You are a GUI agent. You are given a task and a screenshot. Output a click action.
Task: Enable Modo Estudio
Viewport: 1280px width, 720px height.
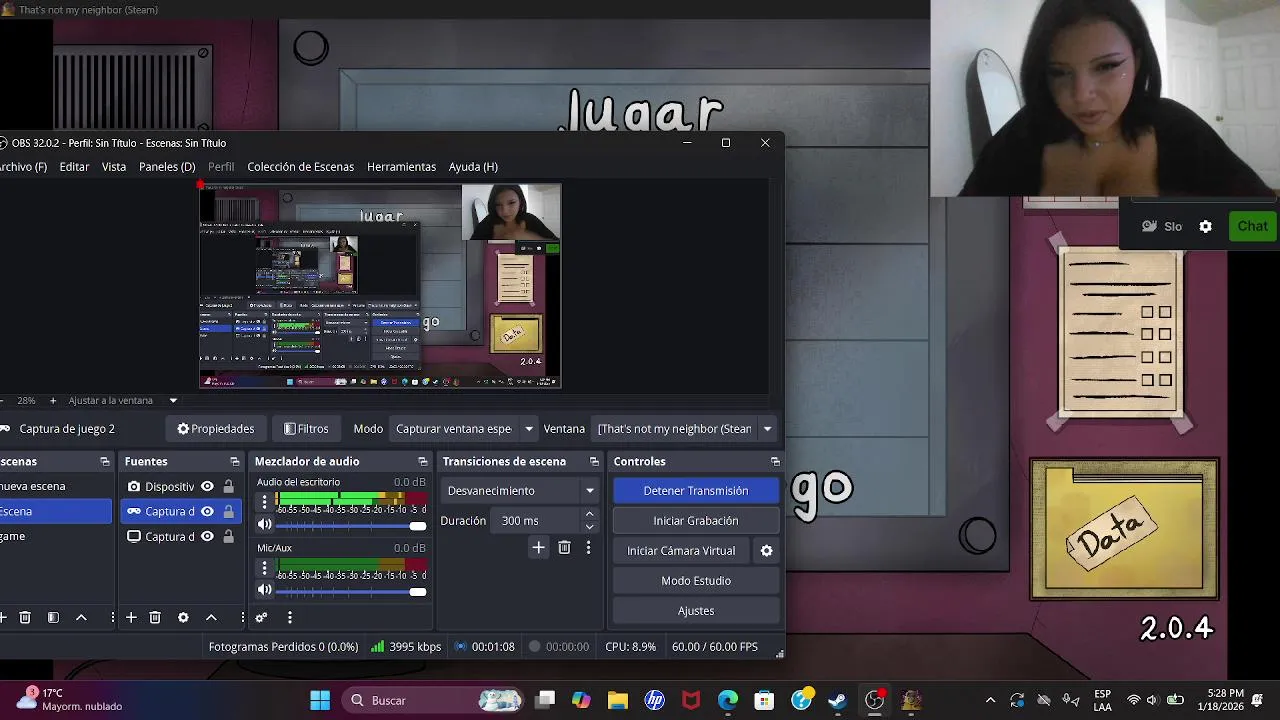click(x=696, y=581)
